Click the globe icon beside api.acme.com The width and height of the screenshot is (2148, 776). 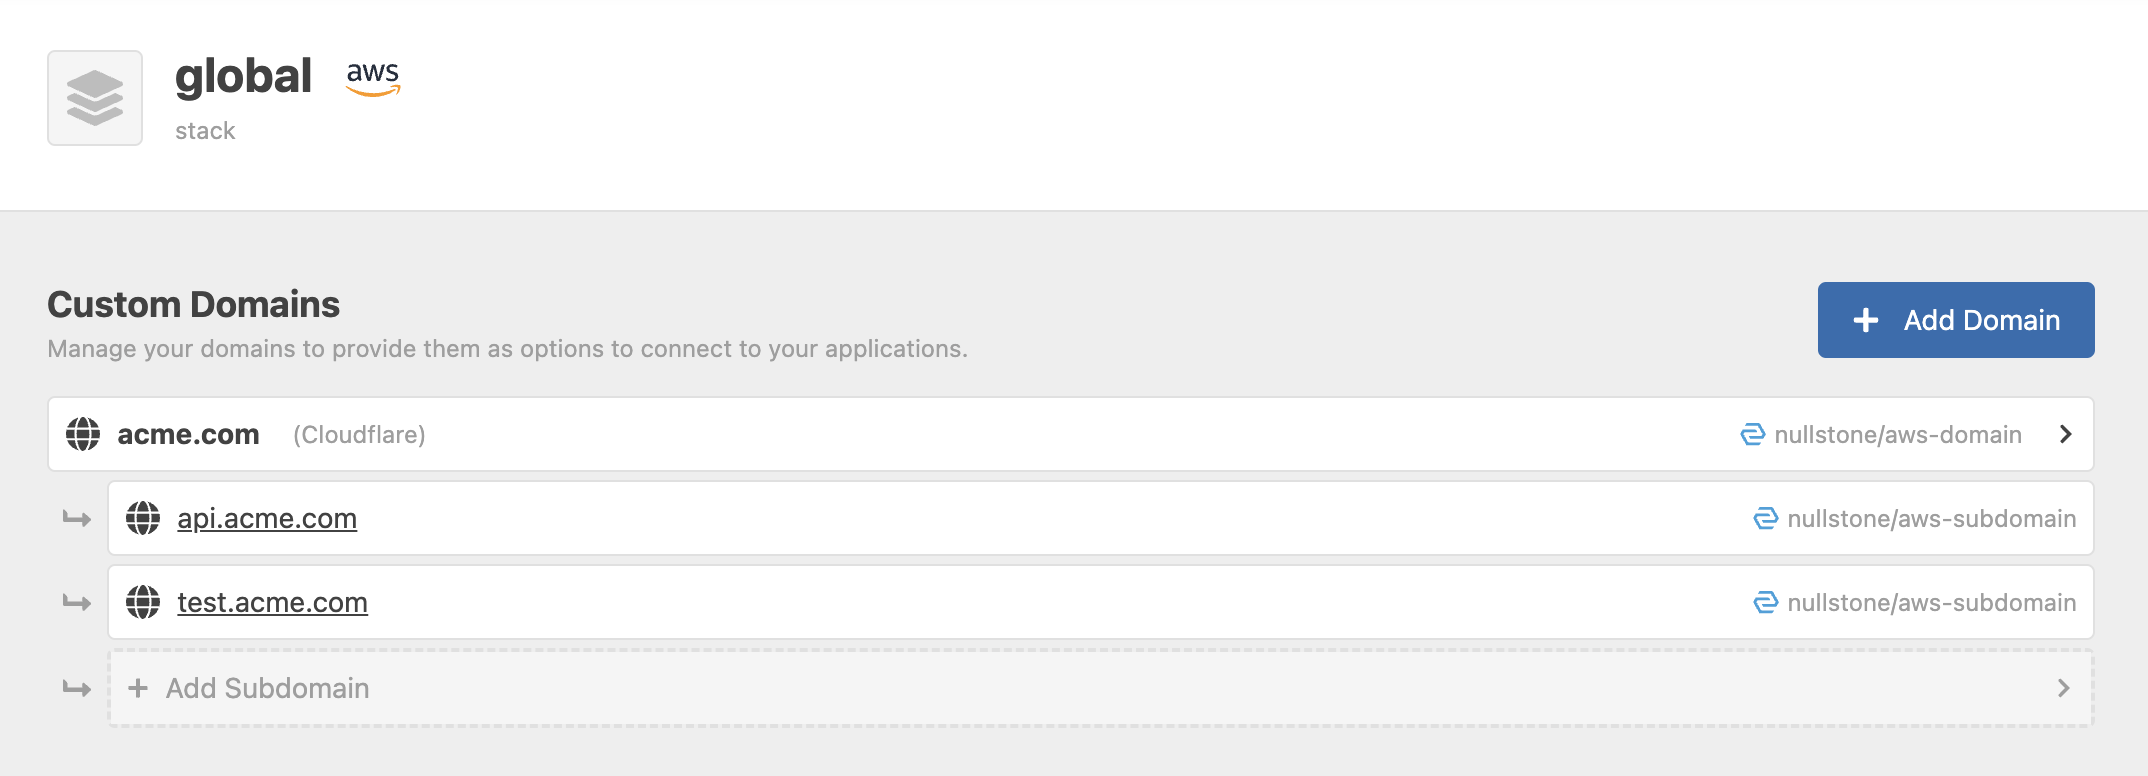tap(143, 518)
